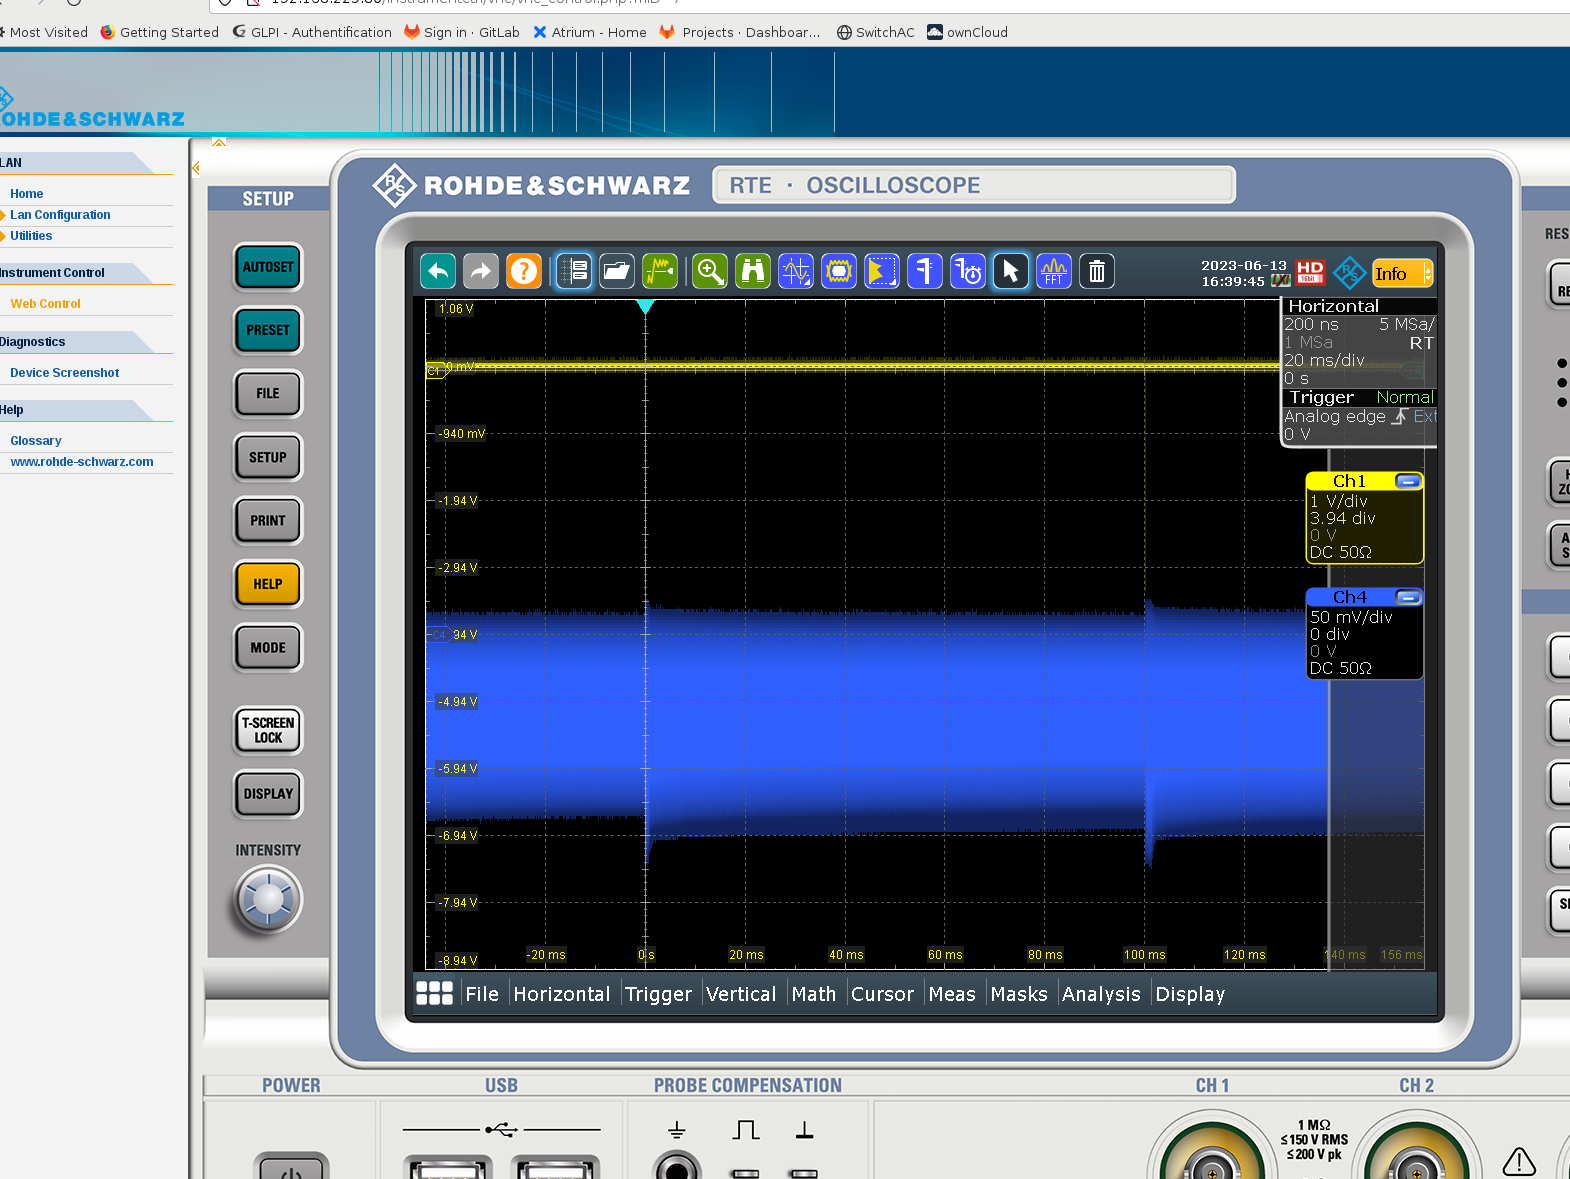
Task: Collapse the left navigation sidebar arrow
Action: click(196, 168)
